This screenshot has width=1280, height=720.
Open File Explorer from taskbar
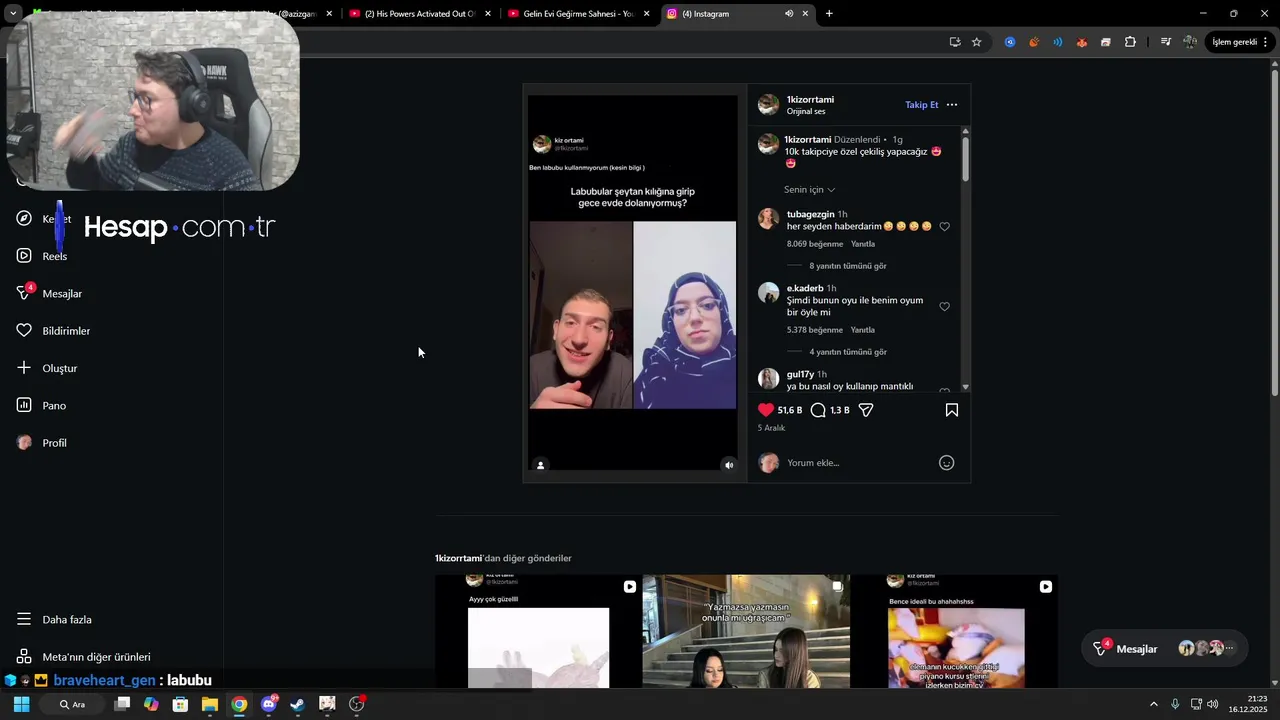pyautogui.click(x=209, y=704)
